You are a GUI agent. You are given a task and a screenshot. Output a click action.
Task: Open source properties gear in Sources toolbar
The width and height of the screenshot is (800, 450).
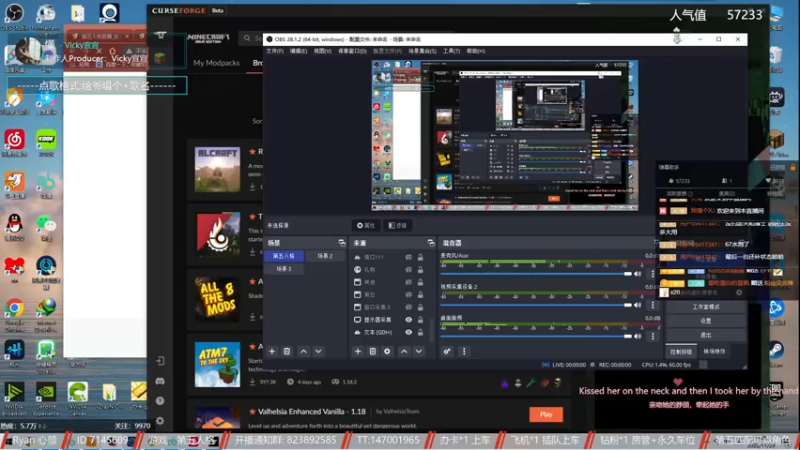click(387, 352)
